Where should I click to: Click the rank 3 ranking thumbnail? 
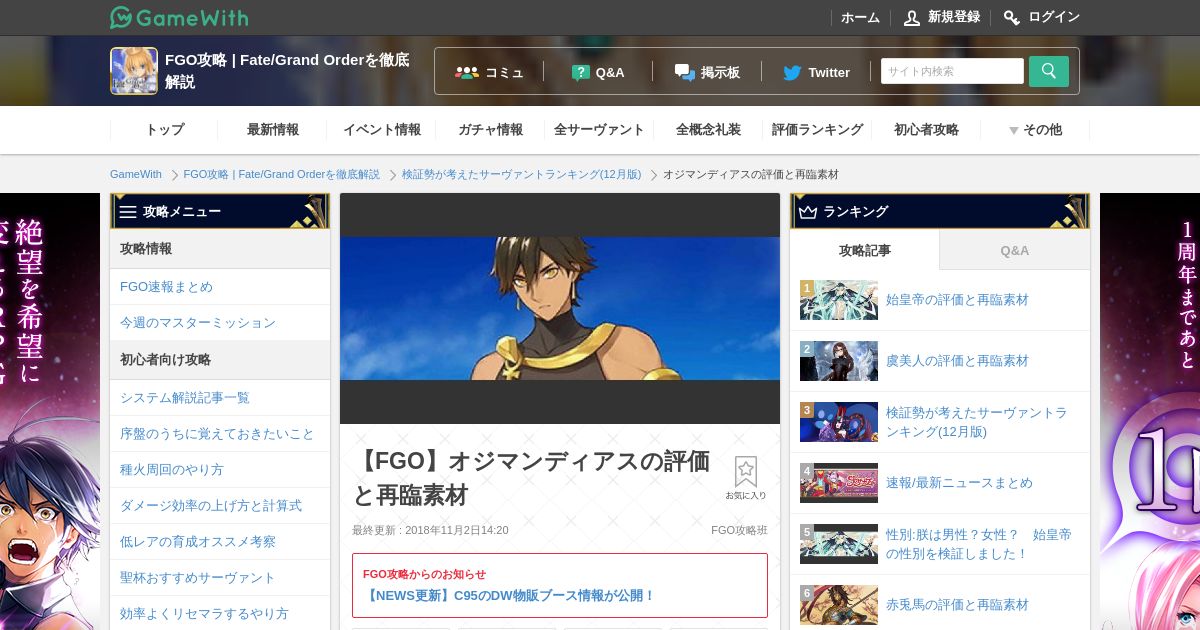839,422
